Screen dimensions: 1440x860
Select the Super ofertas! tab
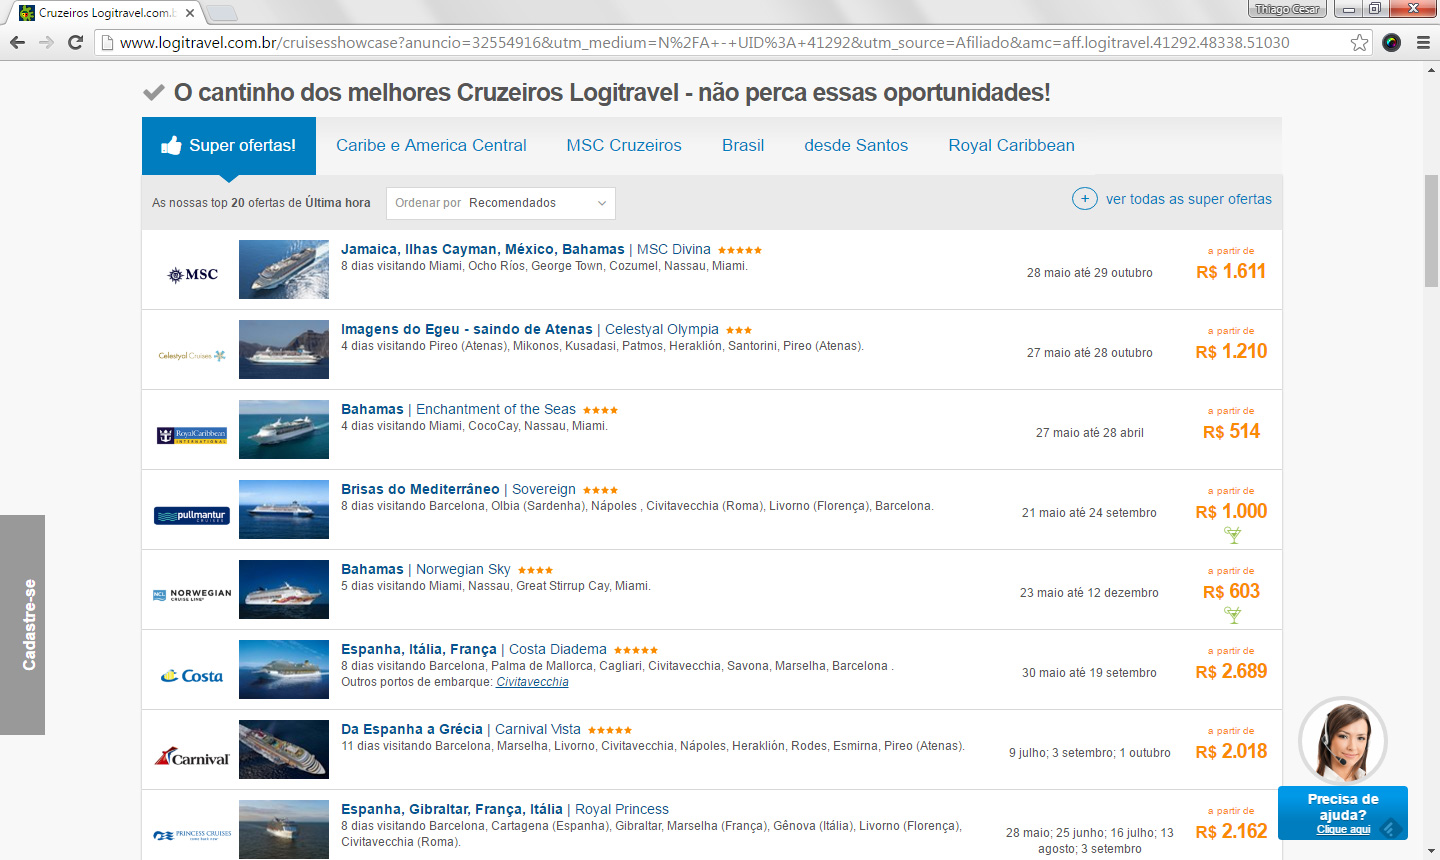[x=229, y=146]
